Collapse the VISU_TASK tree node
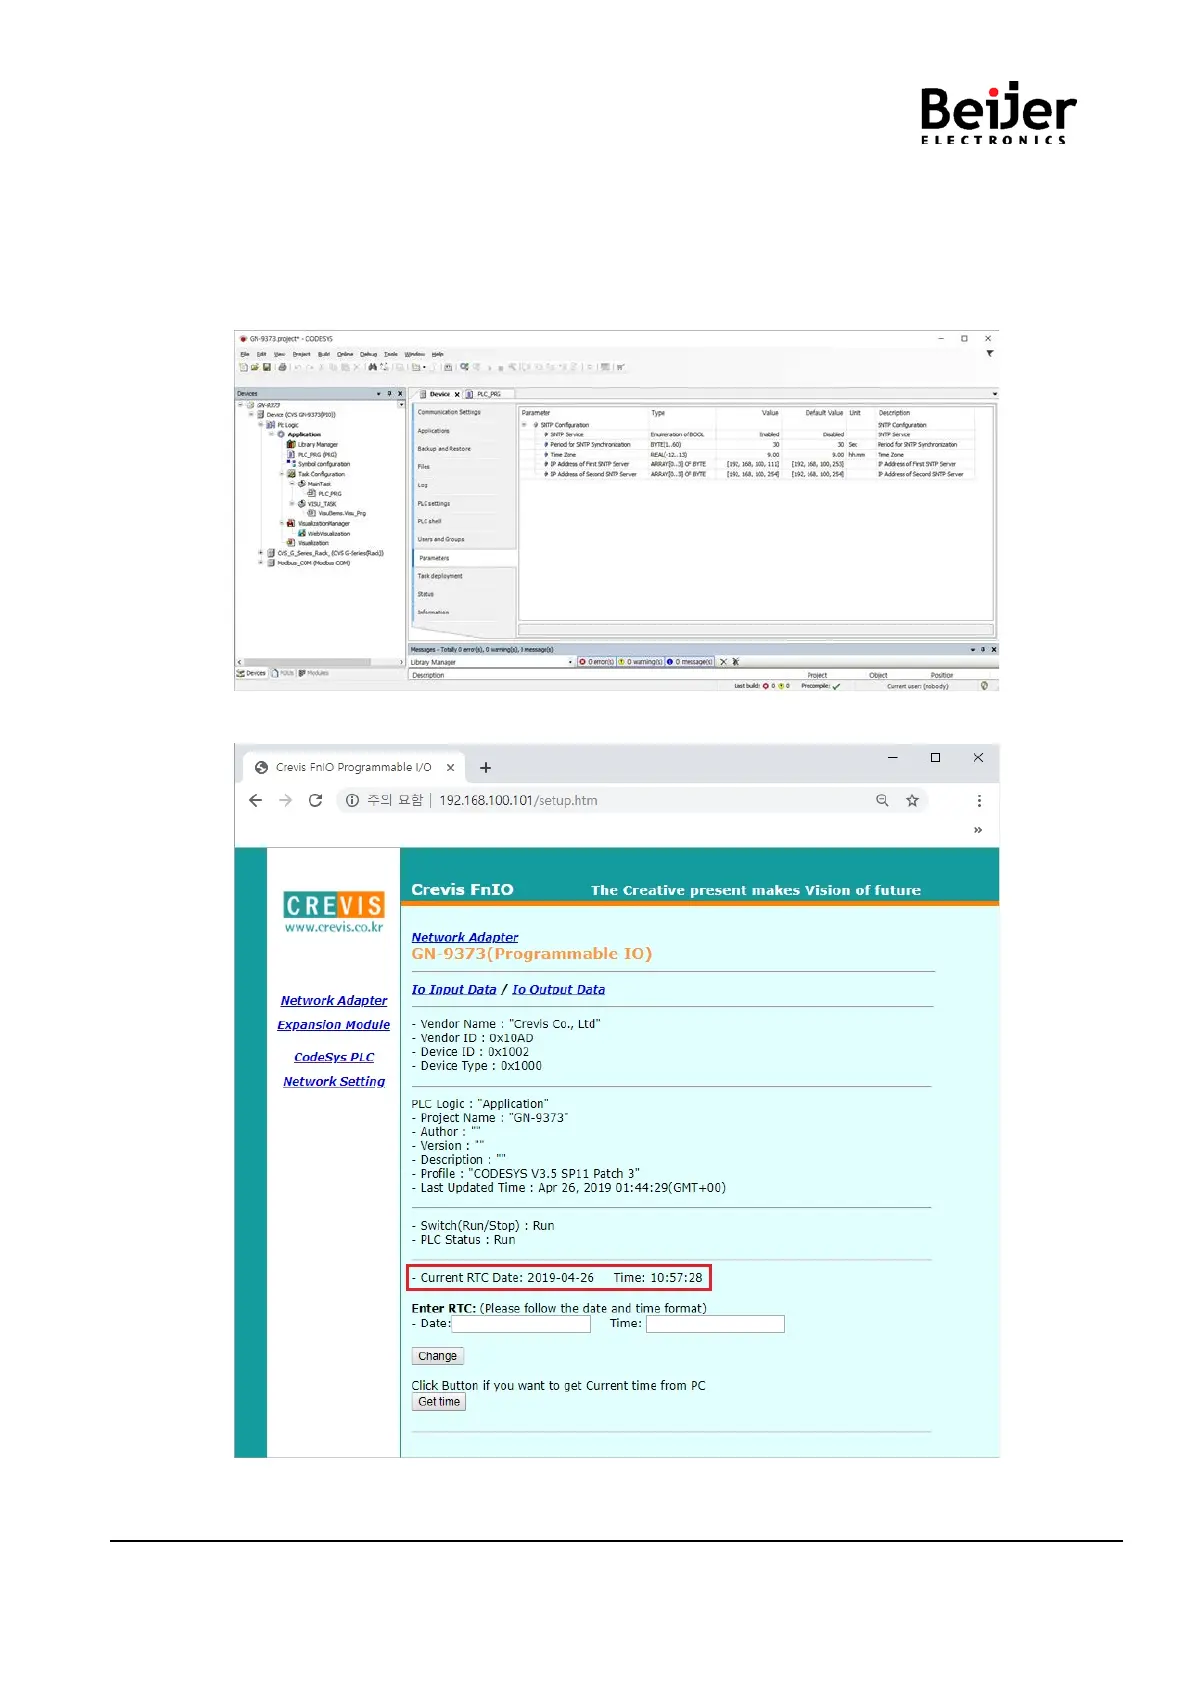Screen dimensions: 1191x1684 [x=292, y=503]
